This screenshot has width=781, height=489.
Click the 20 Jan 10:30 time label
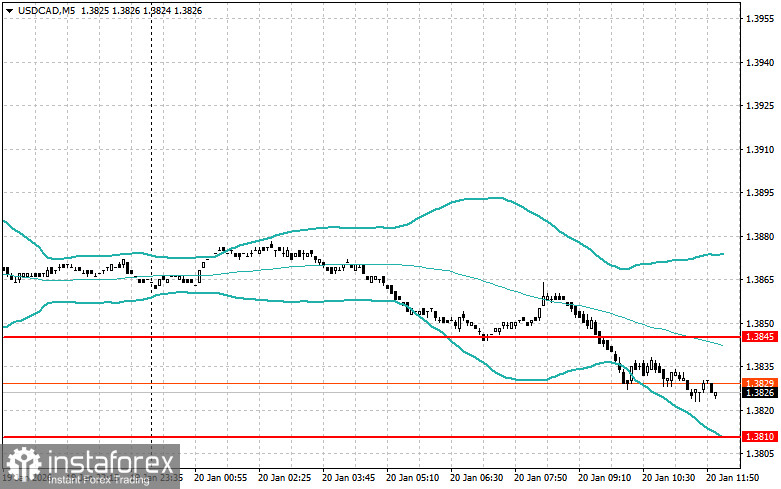pyautogui.click(x=668, y=478)
